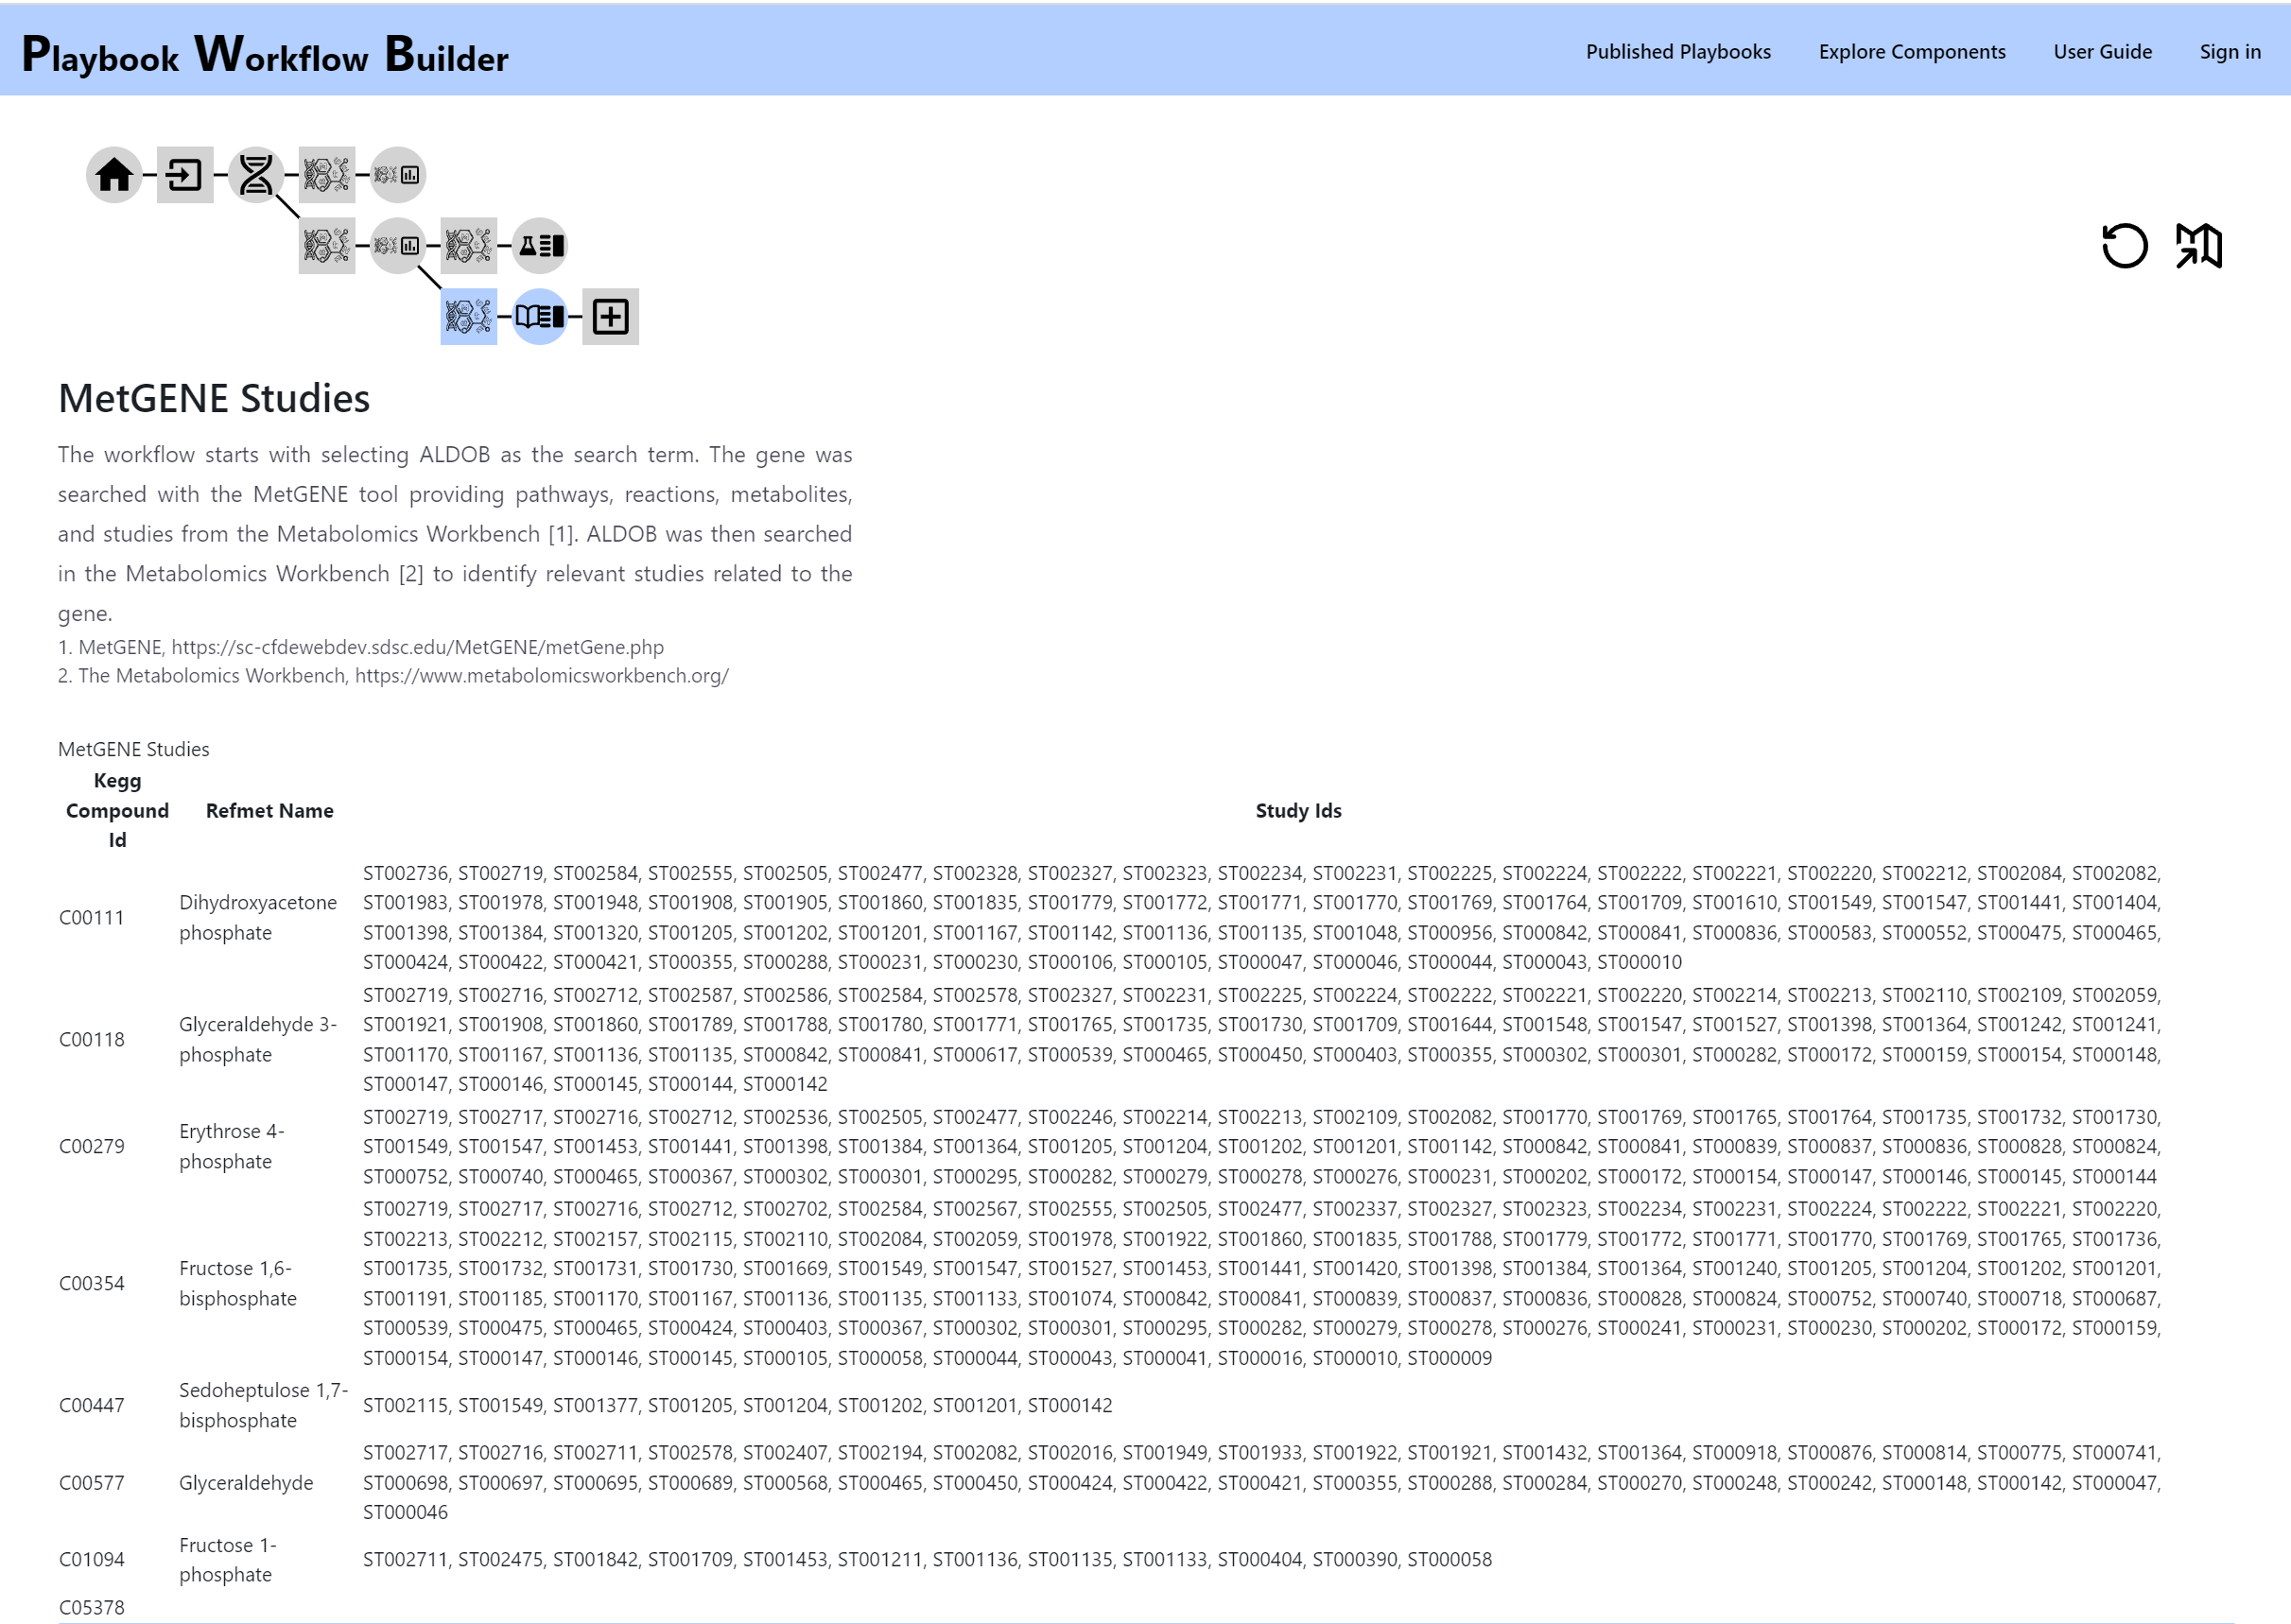Click Sedoheptulose 1,7-bisphosphate cell
This screenshot has width=2291, height=1624.
[x=264, y=1406]
